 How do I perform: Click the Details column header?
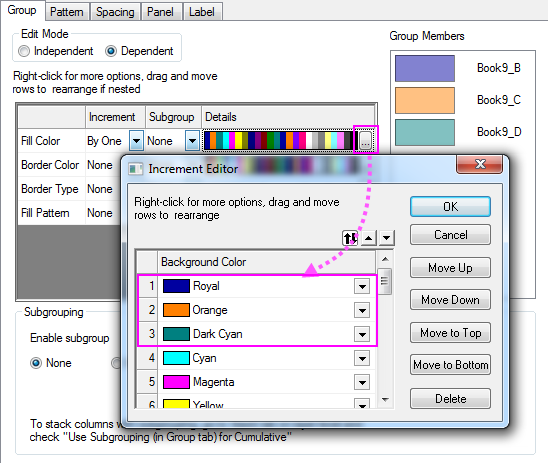288,117
